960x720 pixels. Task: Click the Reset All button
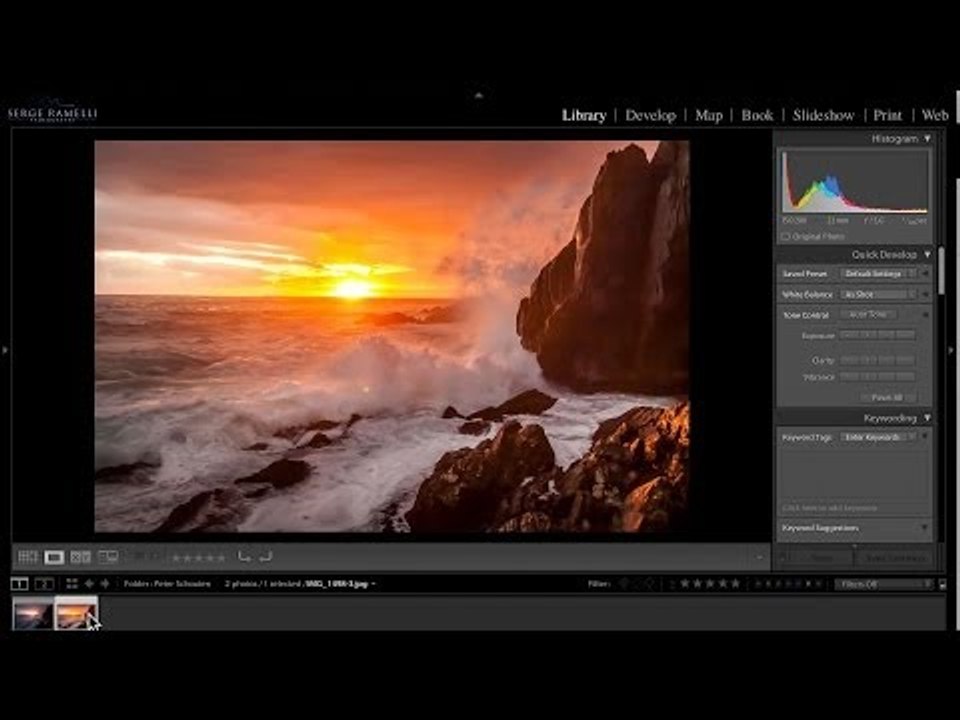888,397
